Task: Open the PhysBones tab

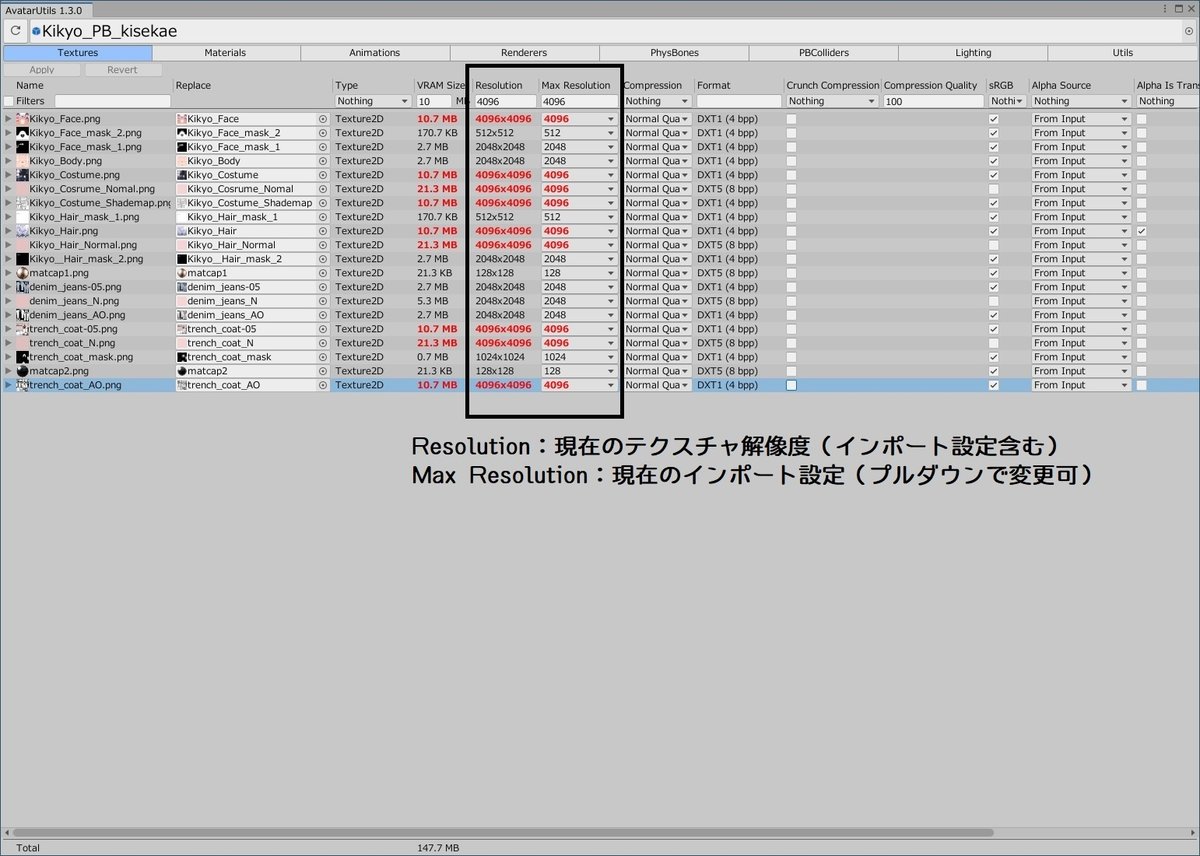Action: click(674, 52)
